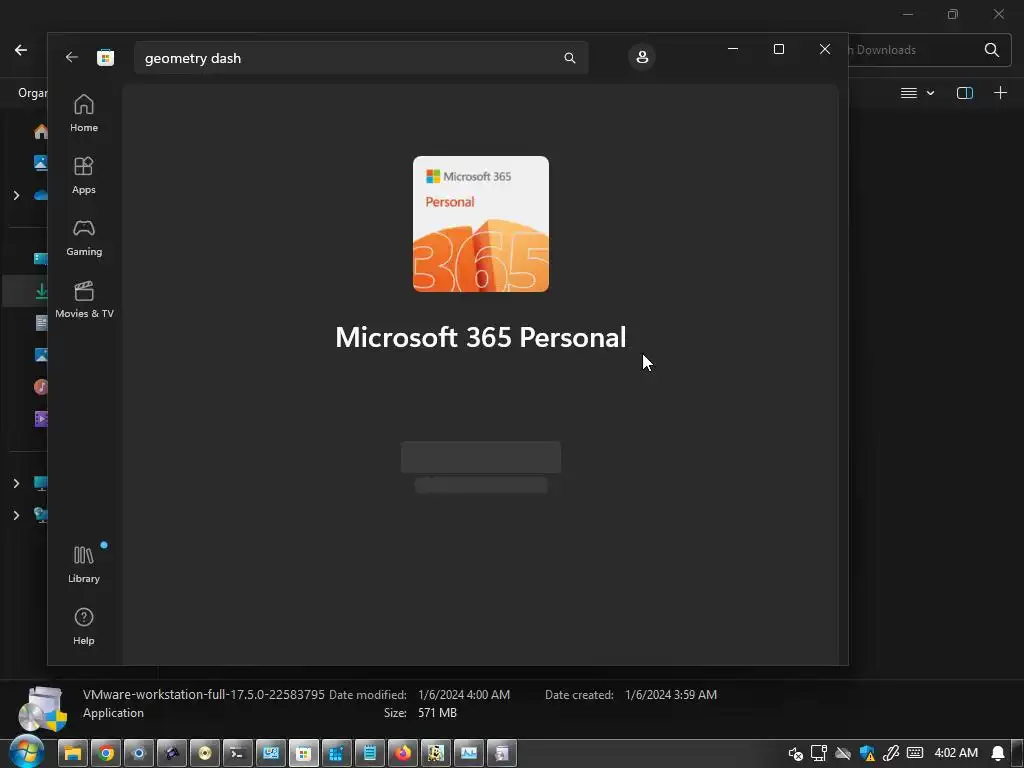Go back in the File Explorer window
The image size is (1024, 768).
(21, 50)
